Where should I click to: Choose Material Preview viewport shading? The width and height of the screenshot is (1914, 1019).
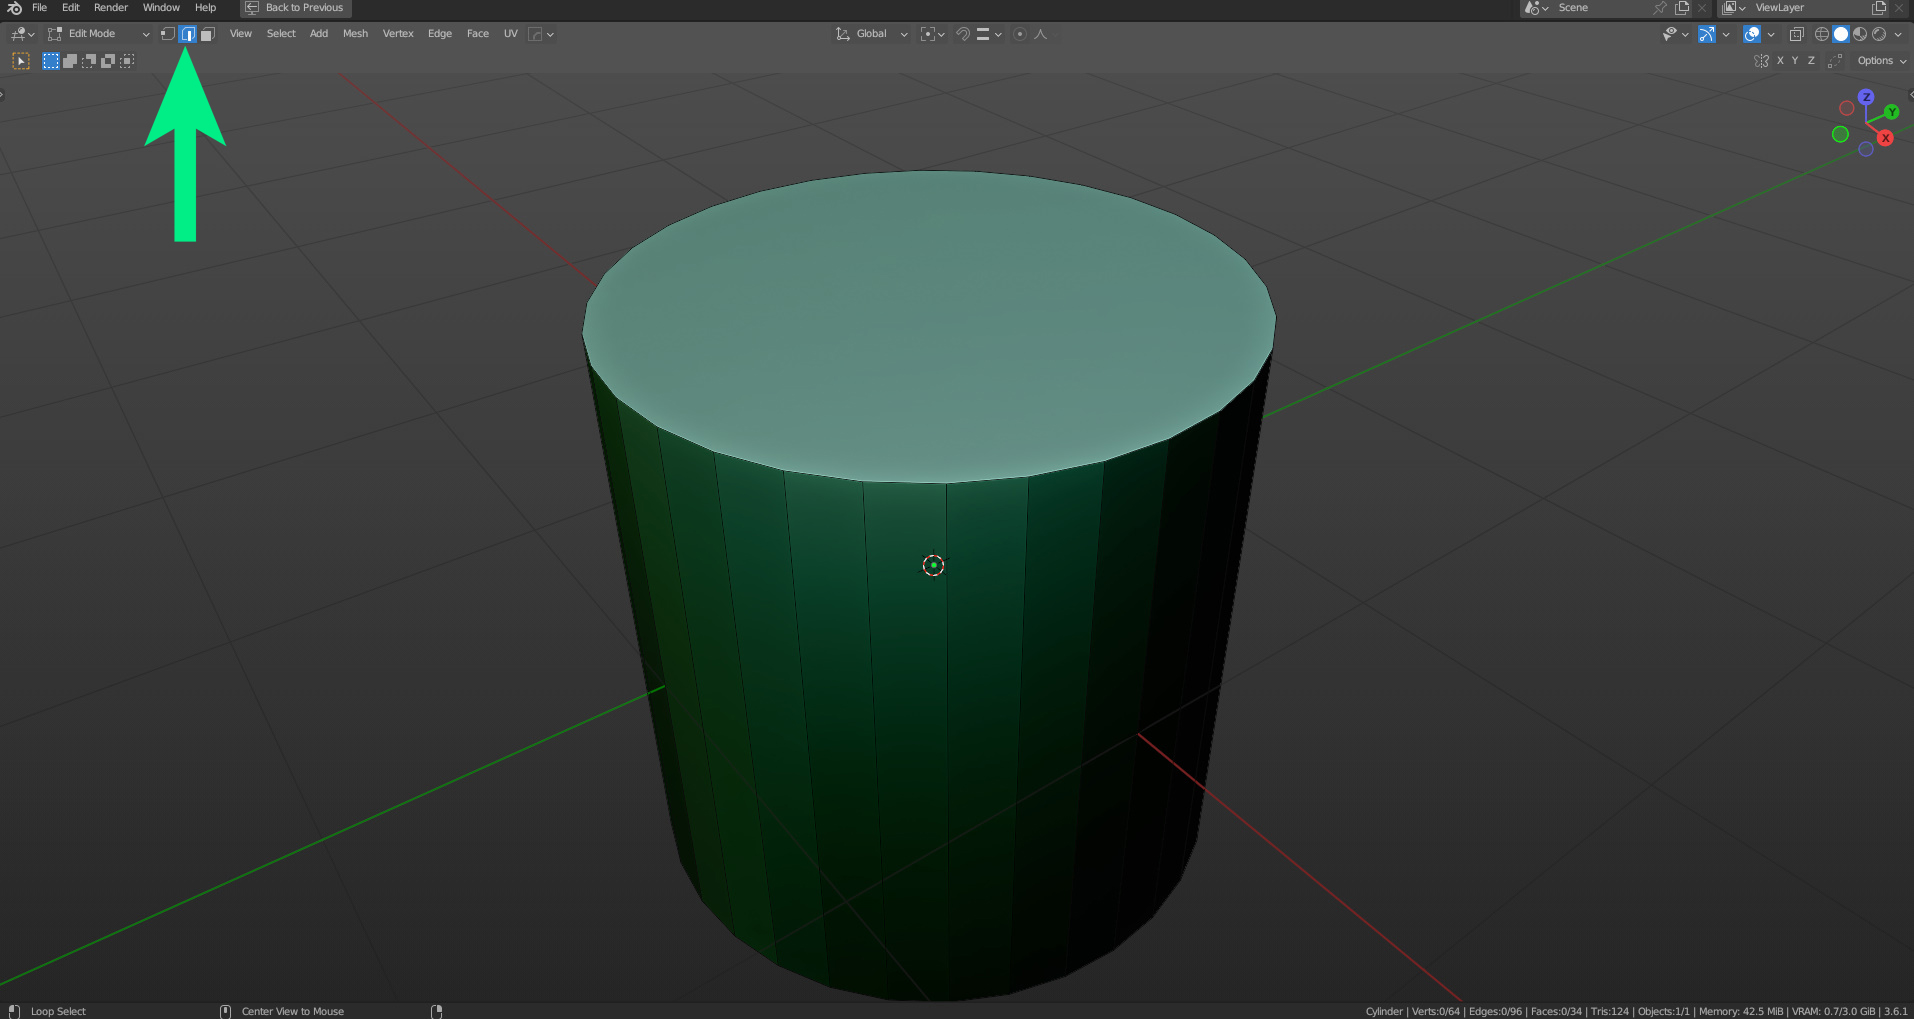1860,34
